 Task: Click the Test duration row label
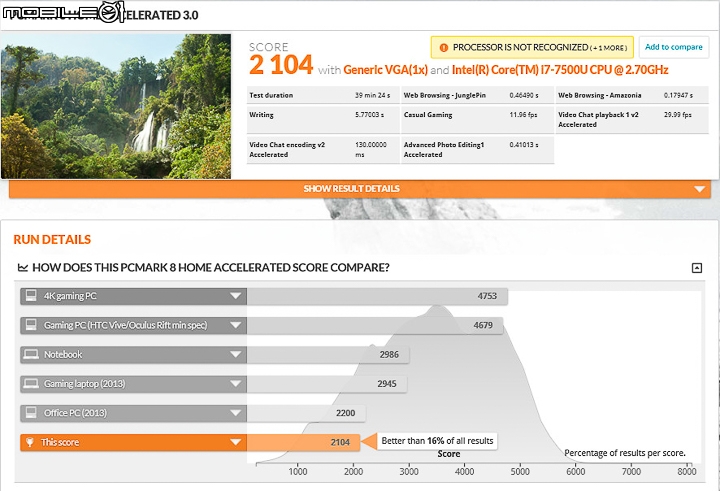pyautogui.click(x=271, y=96)
